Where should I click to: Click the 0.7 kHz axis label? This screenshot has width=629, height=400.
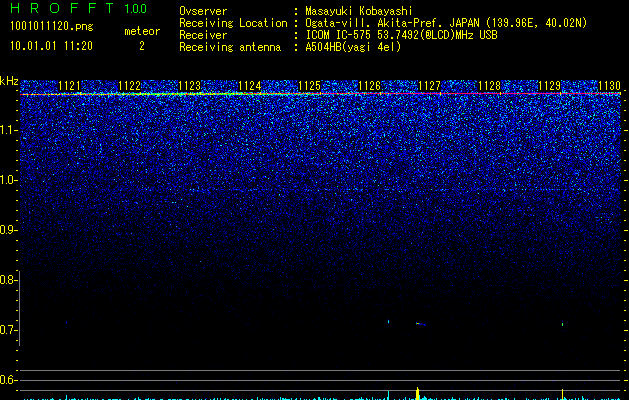(8, 330)
